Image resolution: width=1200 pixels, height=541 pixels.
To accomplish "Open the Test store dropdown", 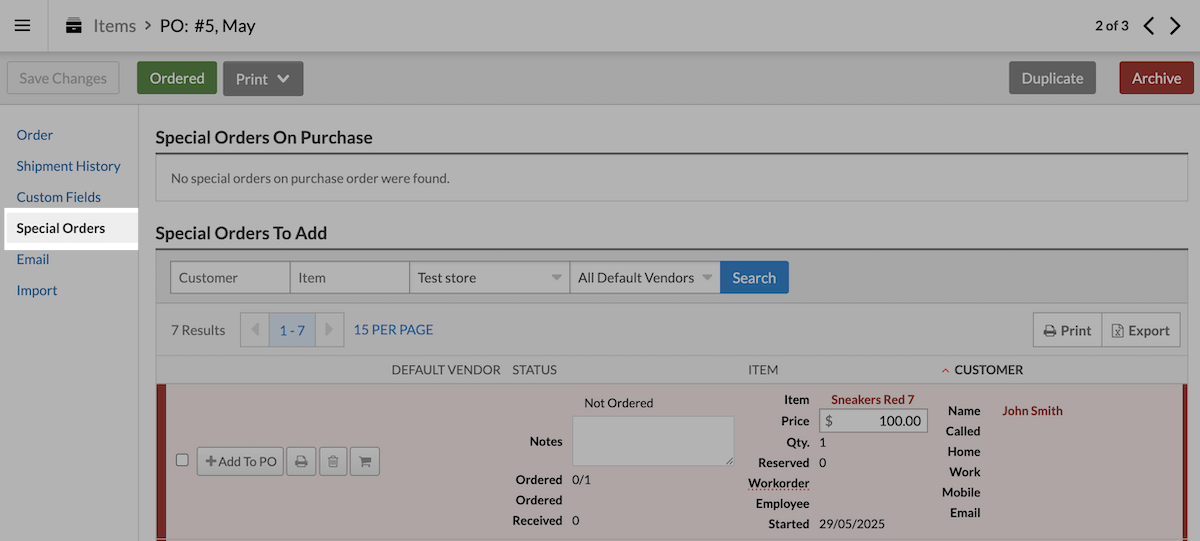I will point(490,278).
